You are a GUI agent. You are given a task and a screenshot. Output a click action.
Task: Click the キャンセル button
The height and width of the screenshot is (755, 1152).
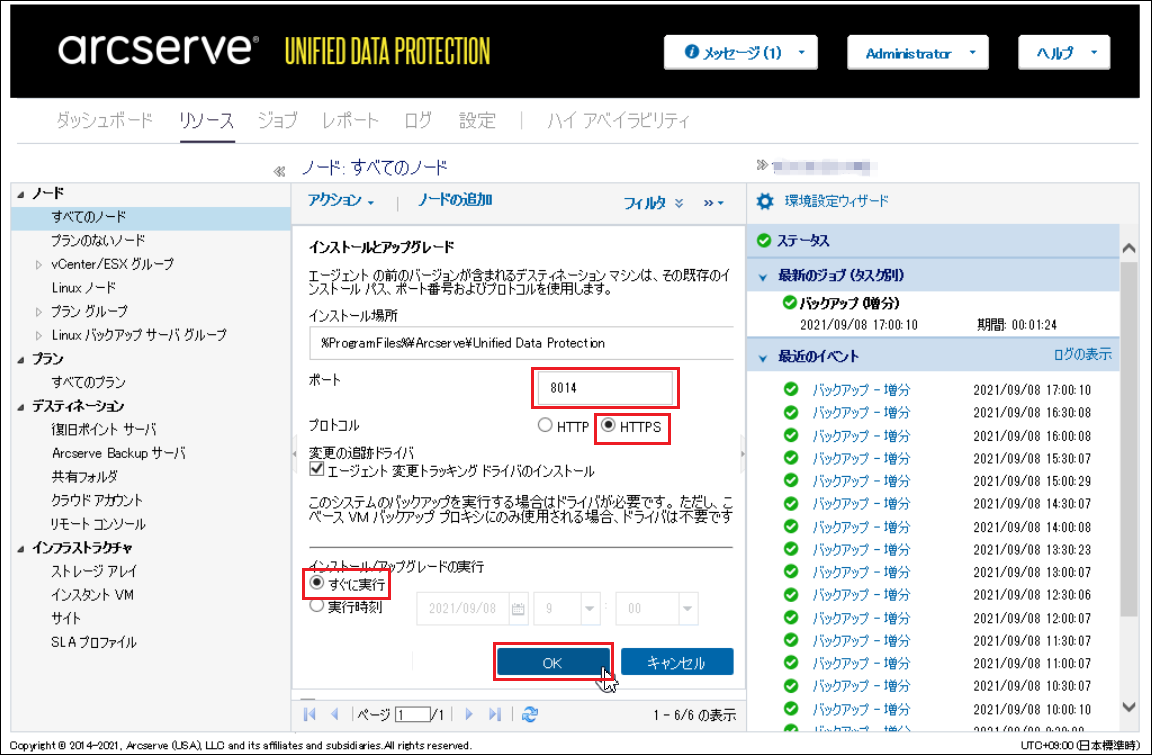click(x=677, y=662)
